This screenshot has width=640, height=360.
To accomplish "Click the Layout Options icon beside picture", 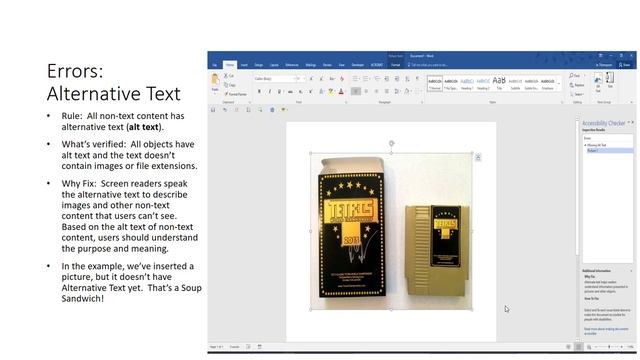I will tap(478, 157).
